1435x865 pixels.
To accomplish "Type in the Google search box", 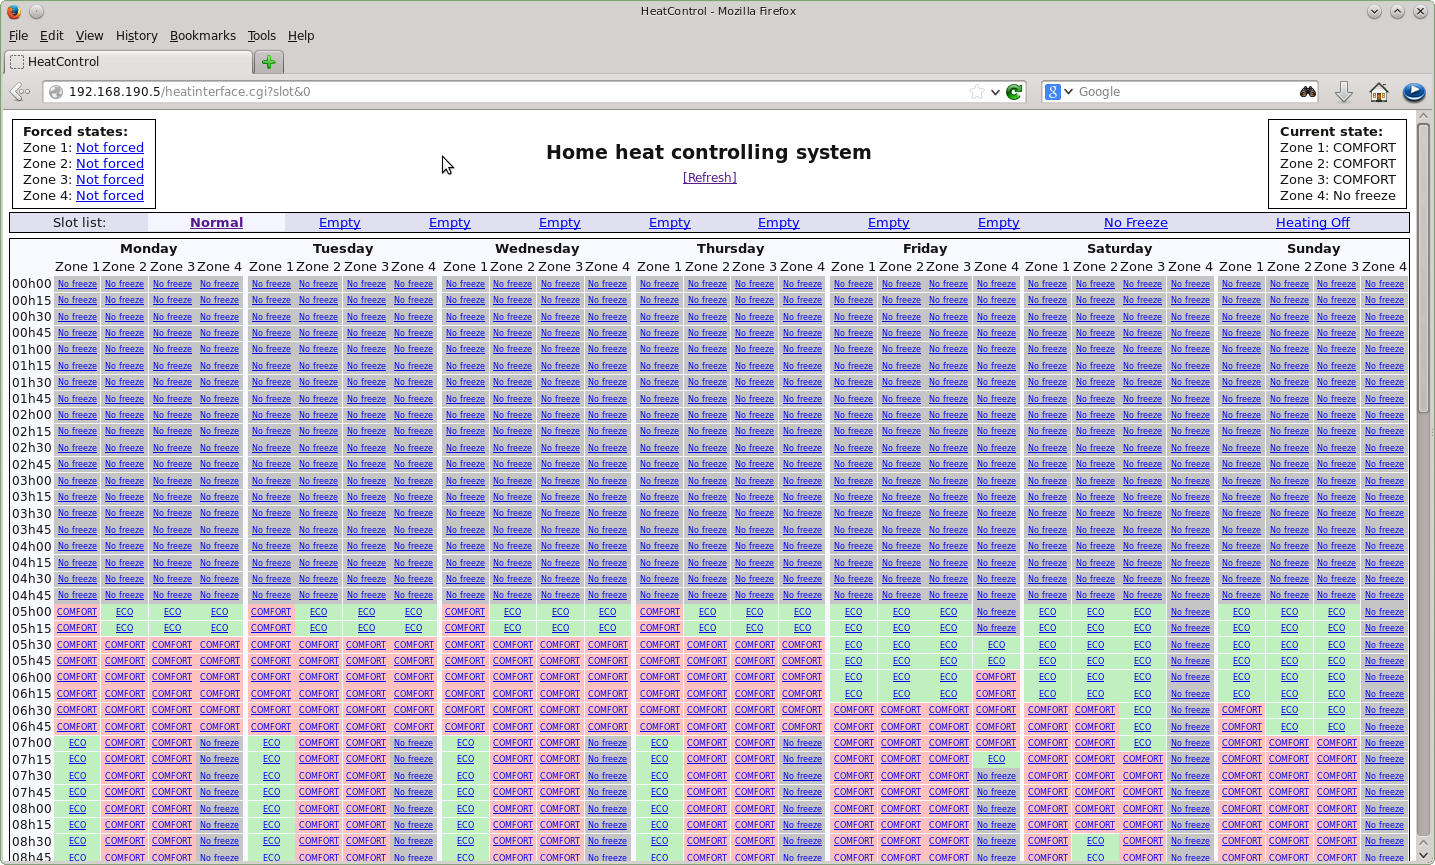I will [x=1180, y=91].
